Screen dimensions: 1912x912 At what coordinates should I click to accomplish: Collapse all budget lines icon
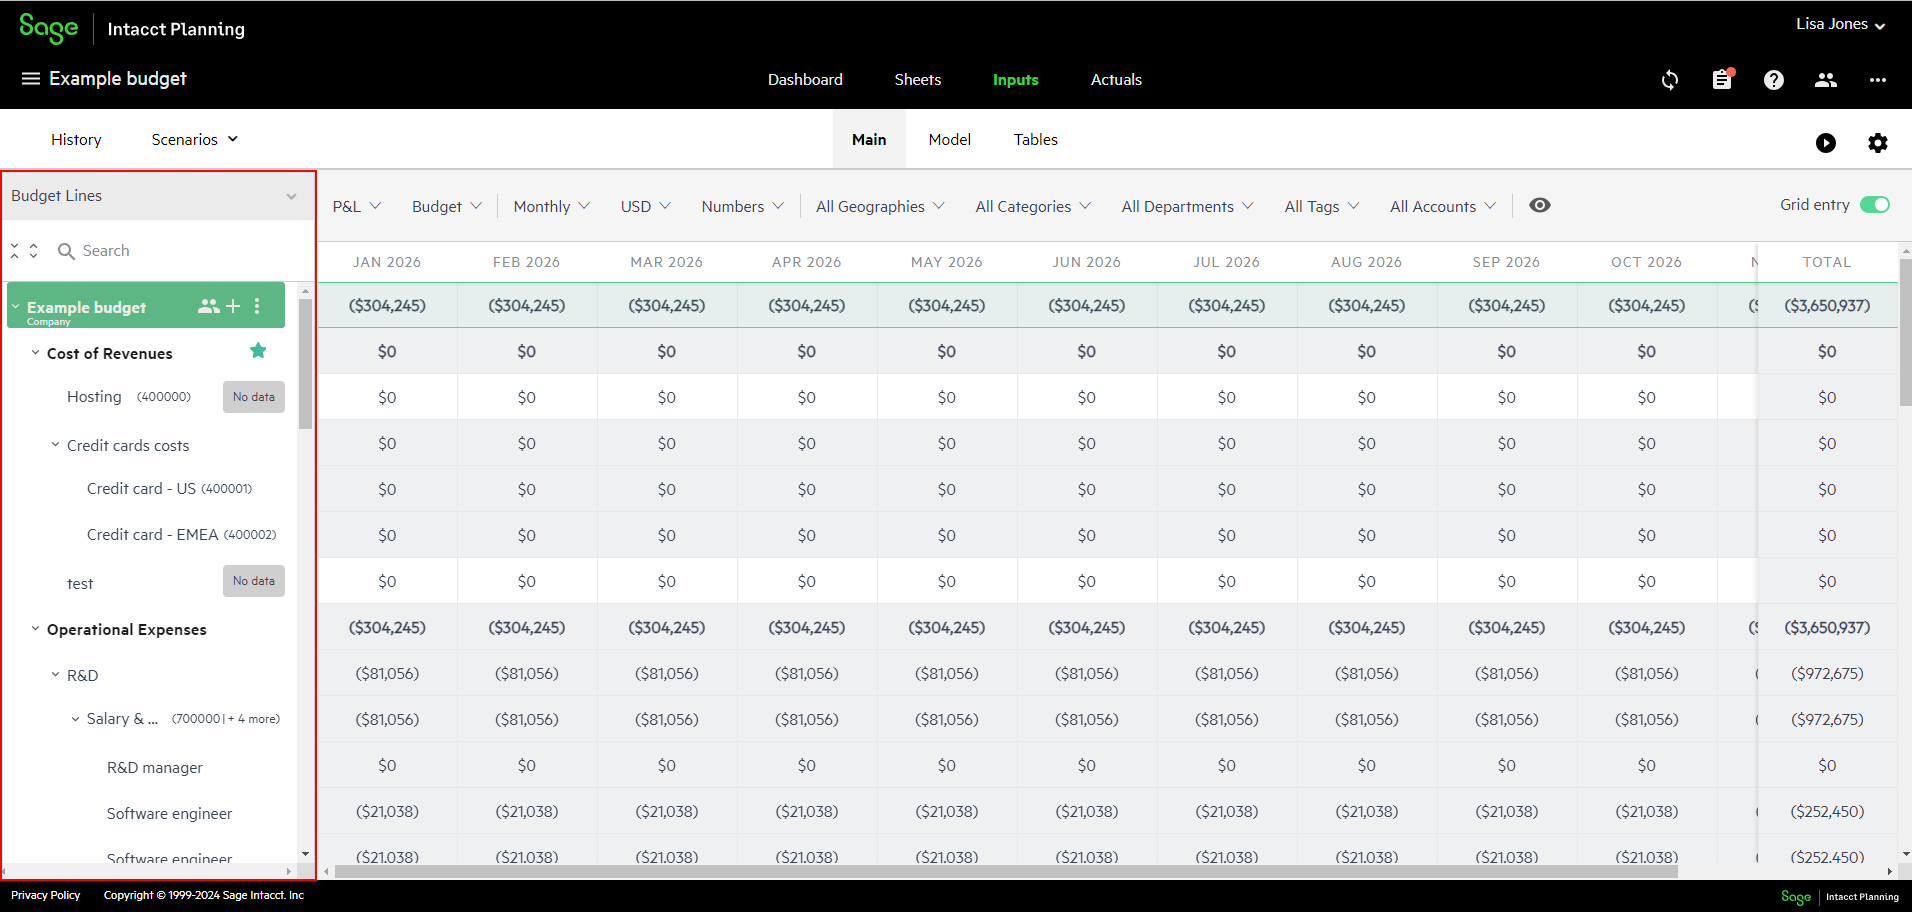[x=15, y=251]
